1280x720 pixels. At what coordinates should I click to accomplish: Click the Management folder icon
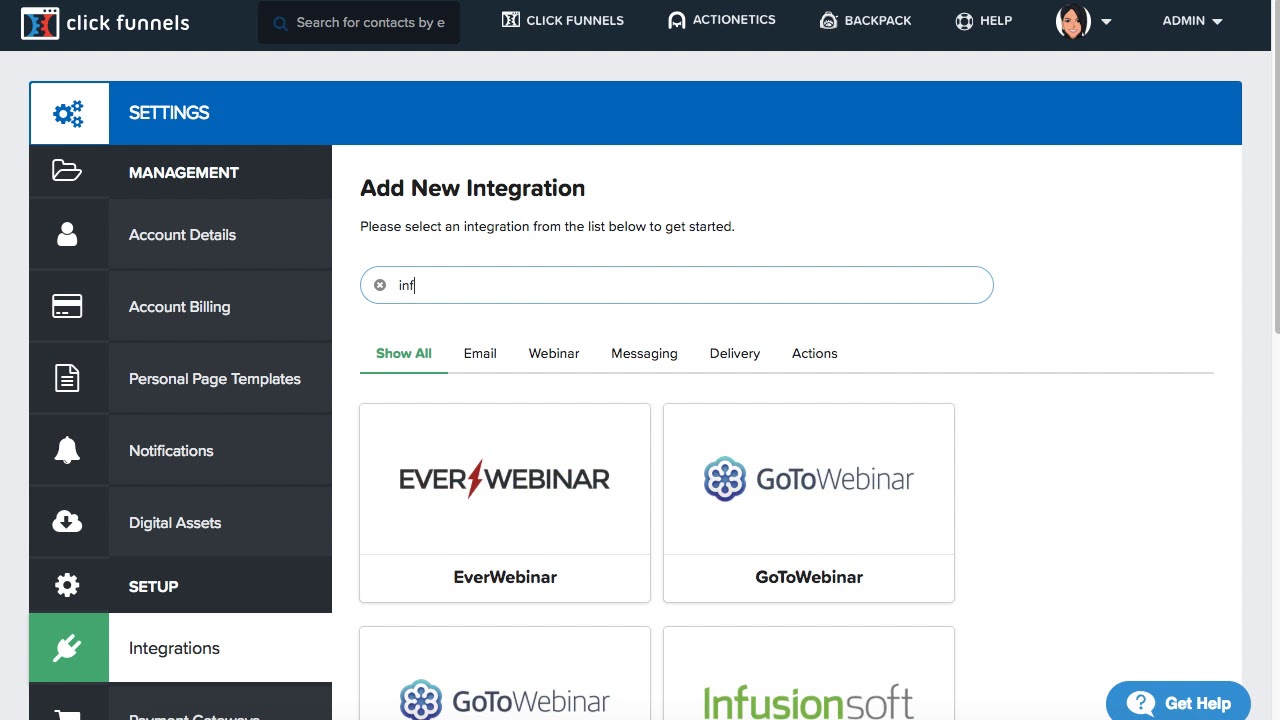(x=67, y=171)
